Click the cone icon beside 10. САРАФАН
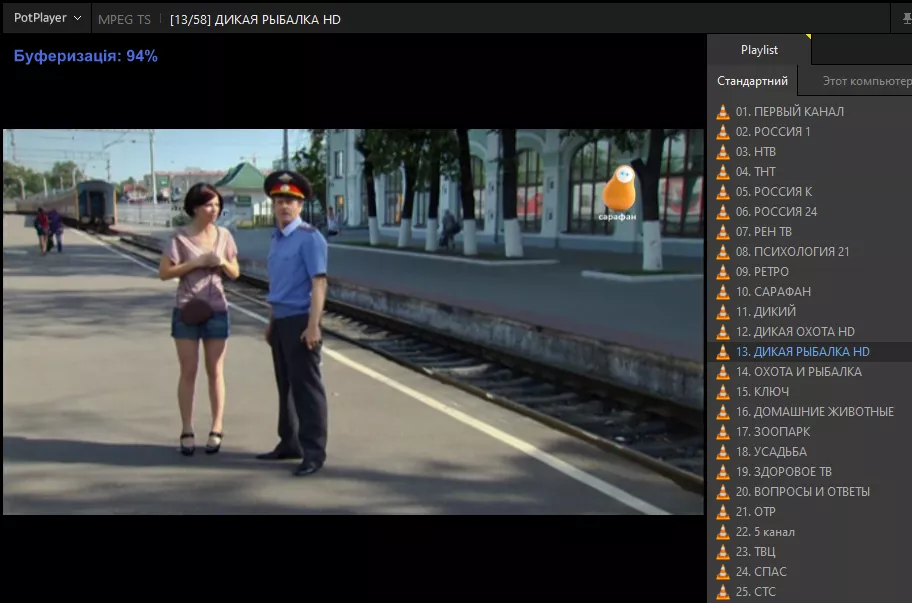This screenshot has width=912, height=603. [723, 292]
